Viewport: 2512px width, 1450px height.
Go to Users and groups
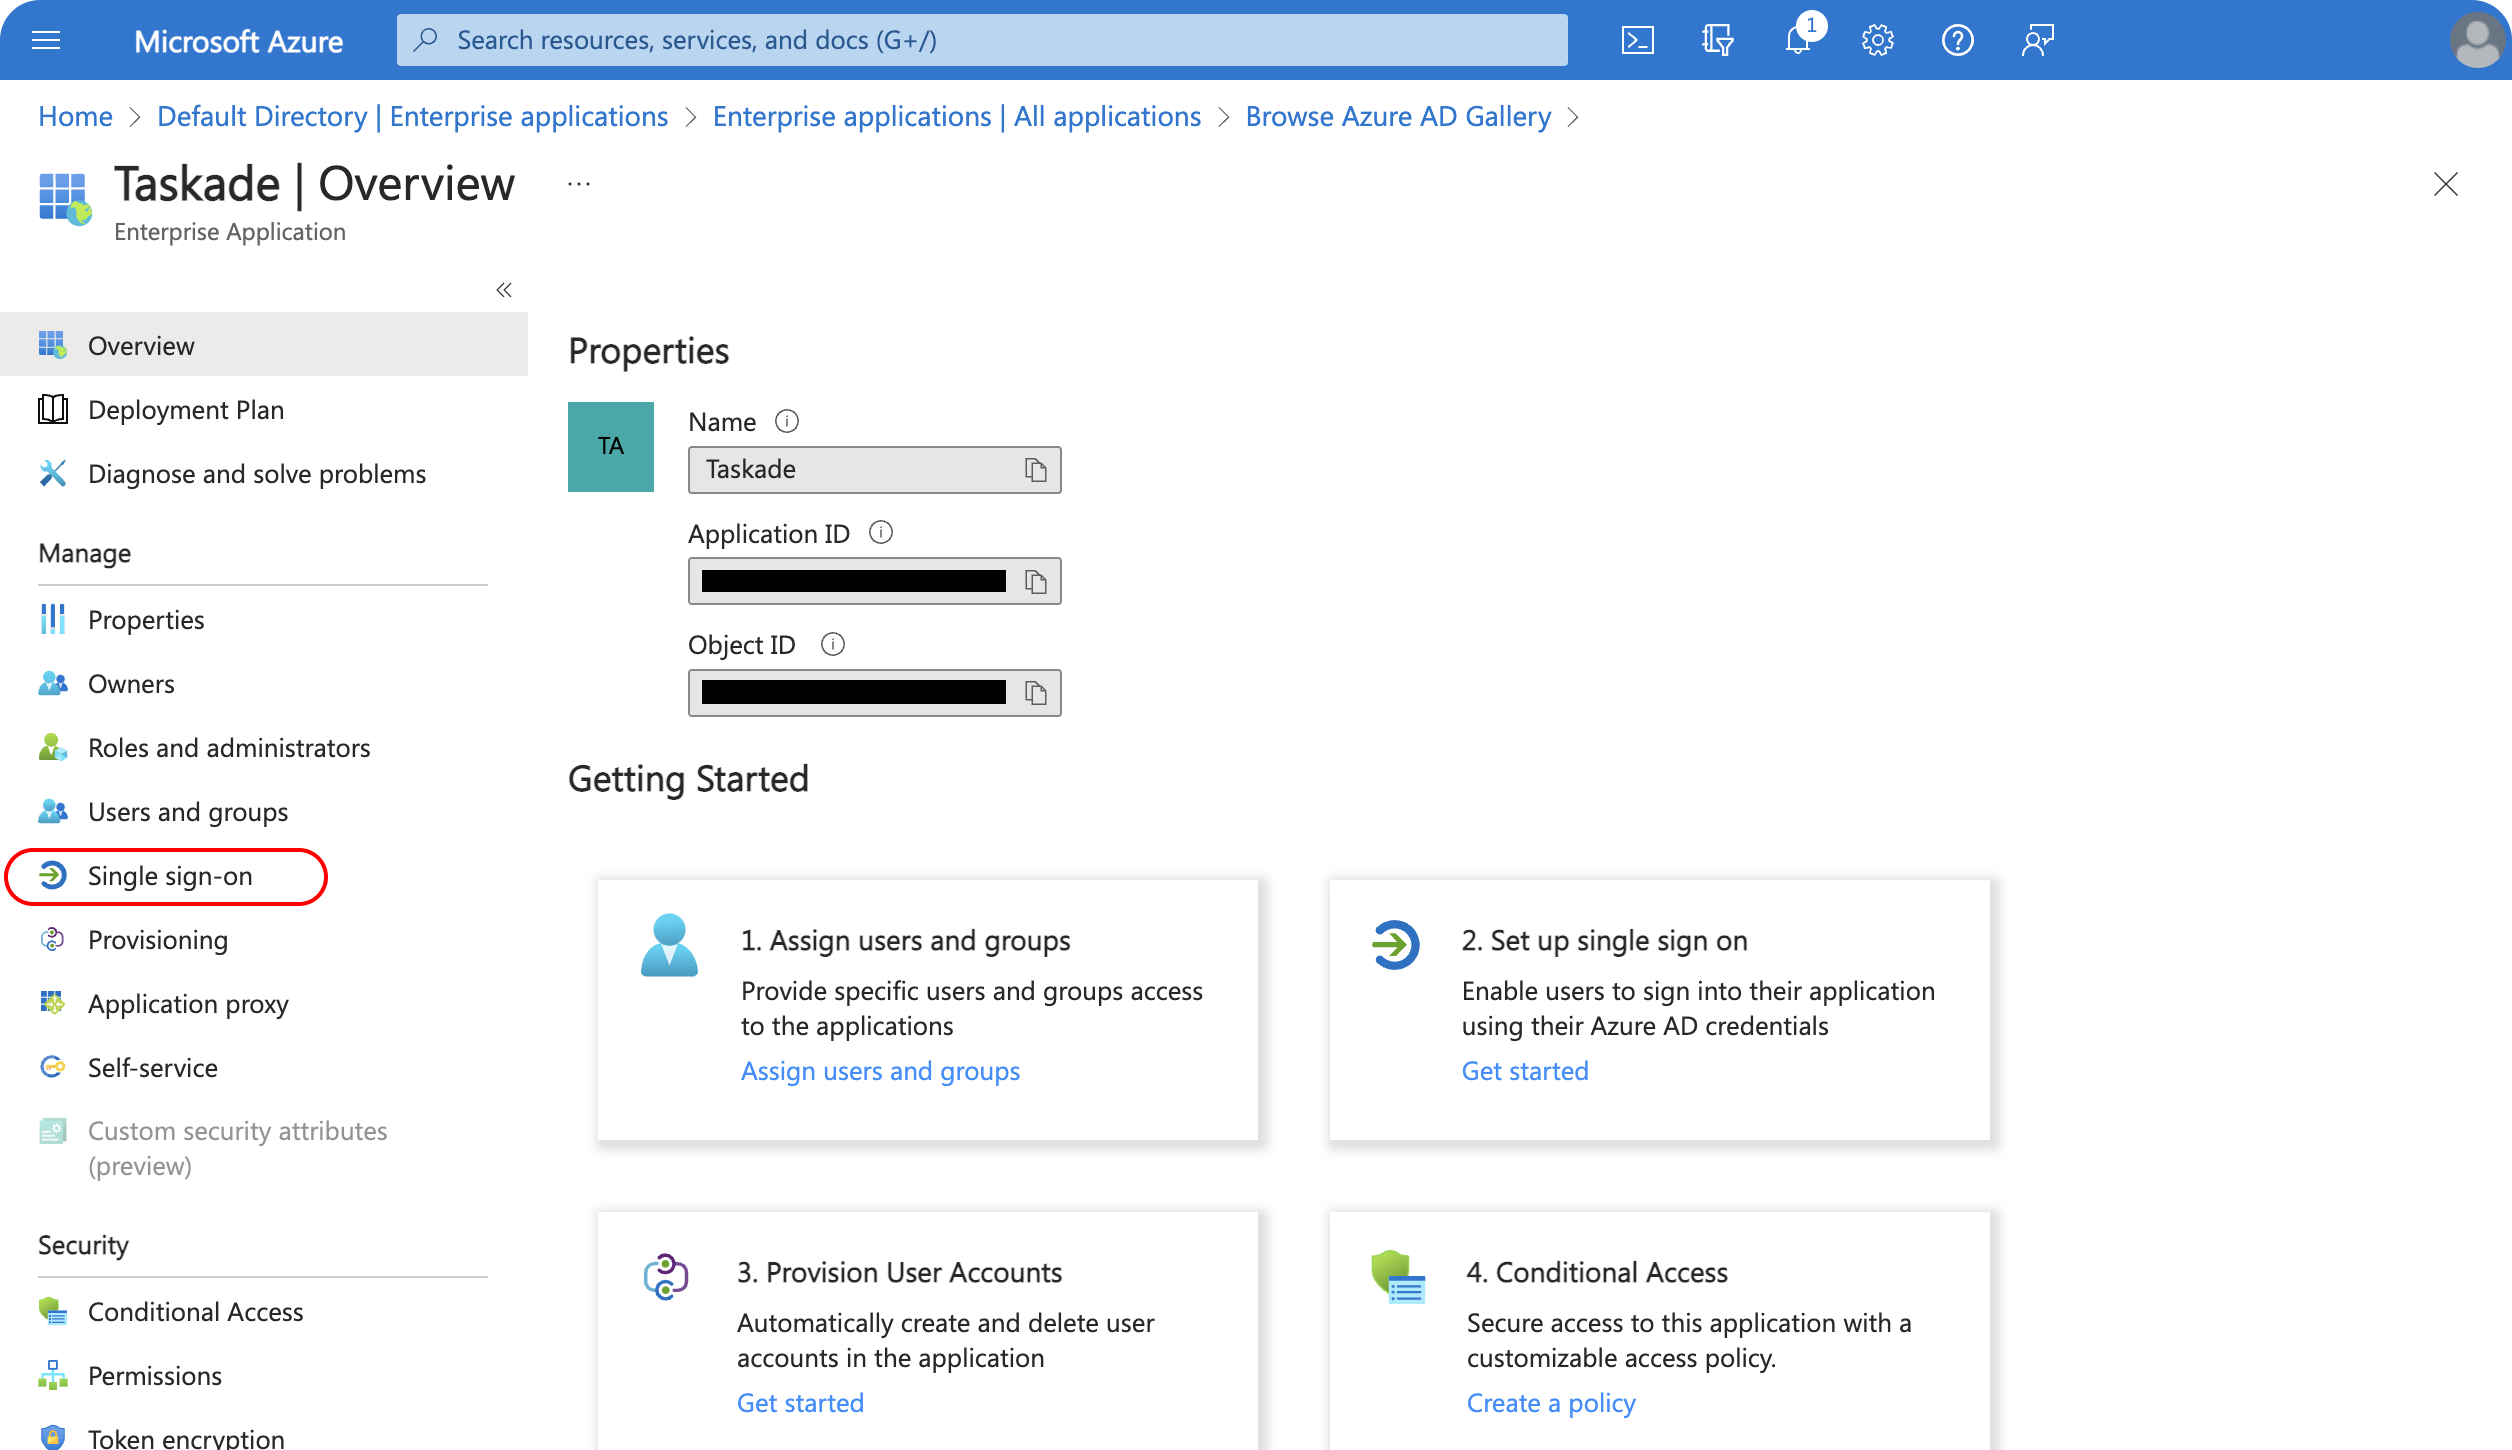(188, 812)
